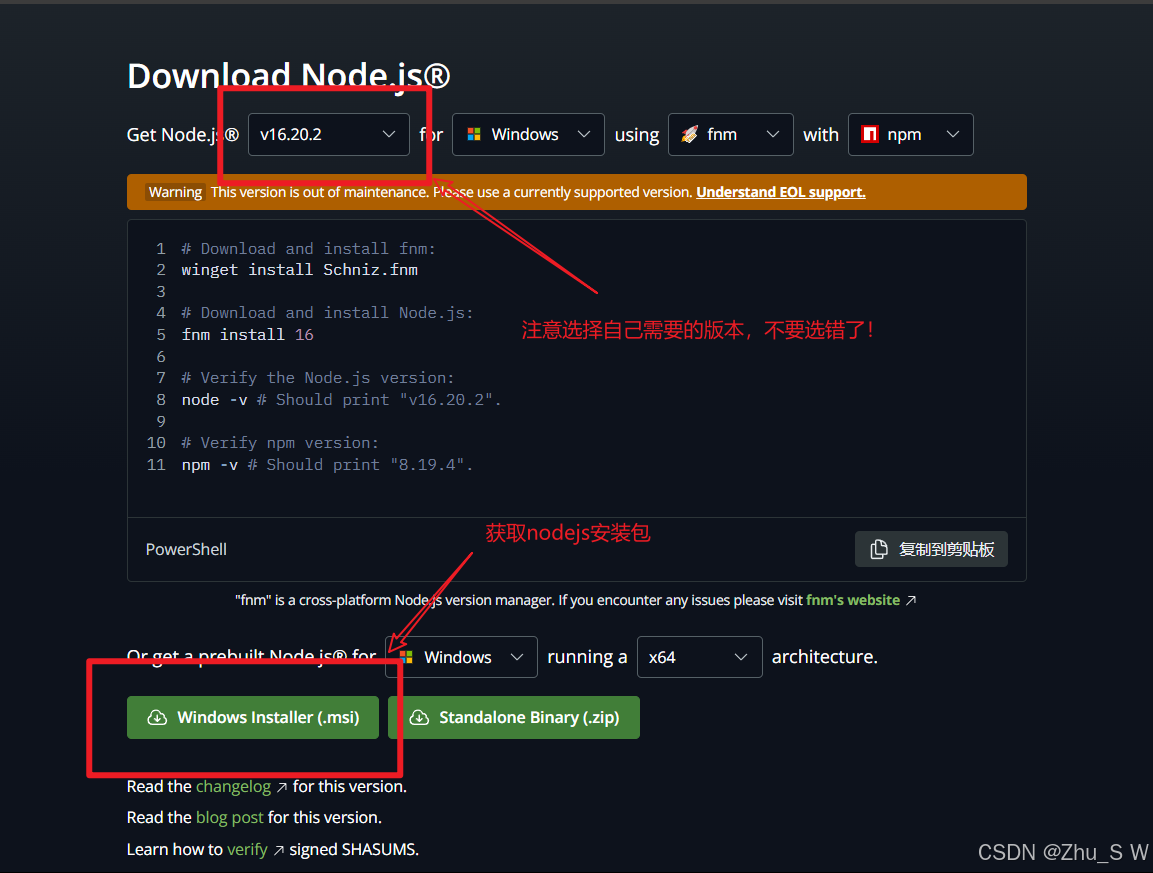Click download cloud icon on Windows Installer
Screen dimensions: 1153x873
157,717
